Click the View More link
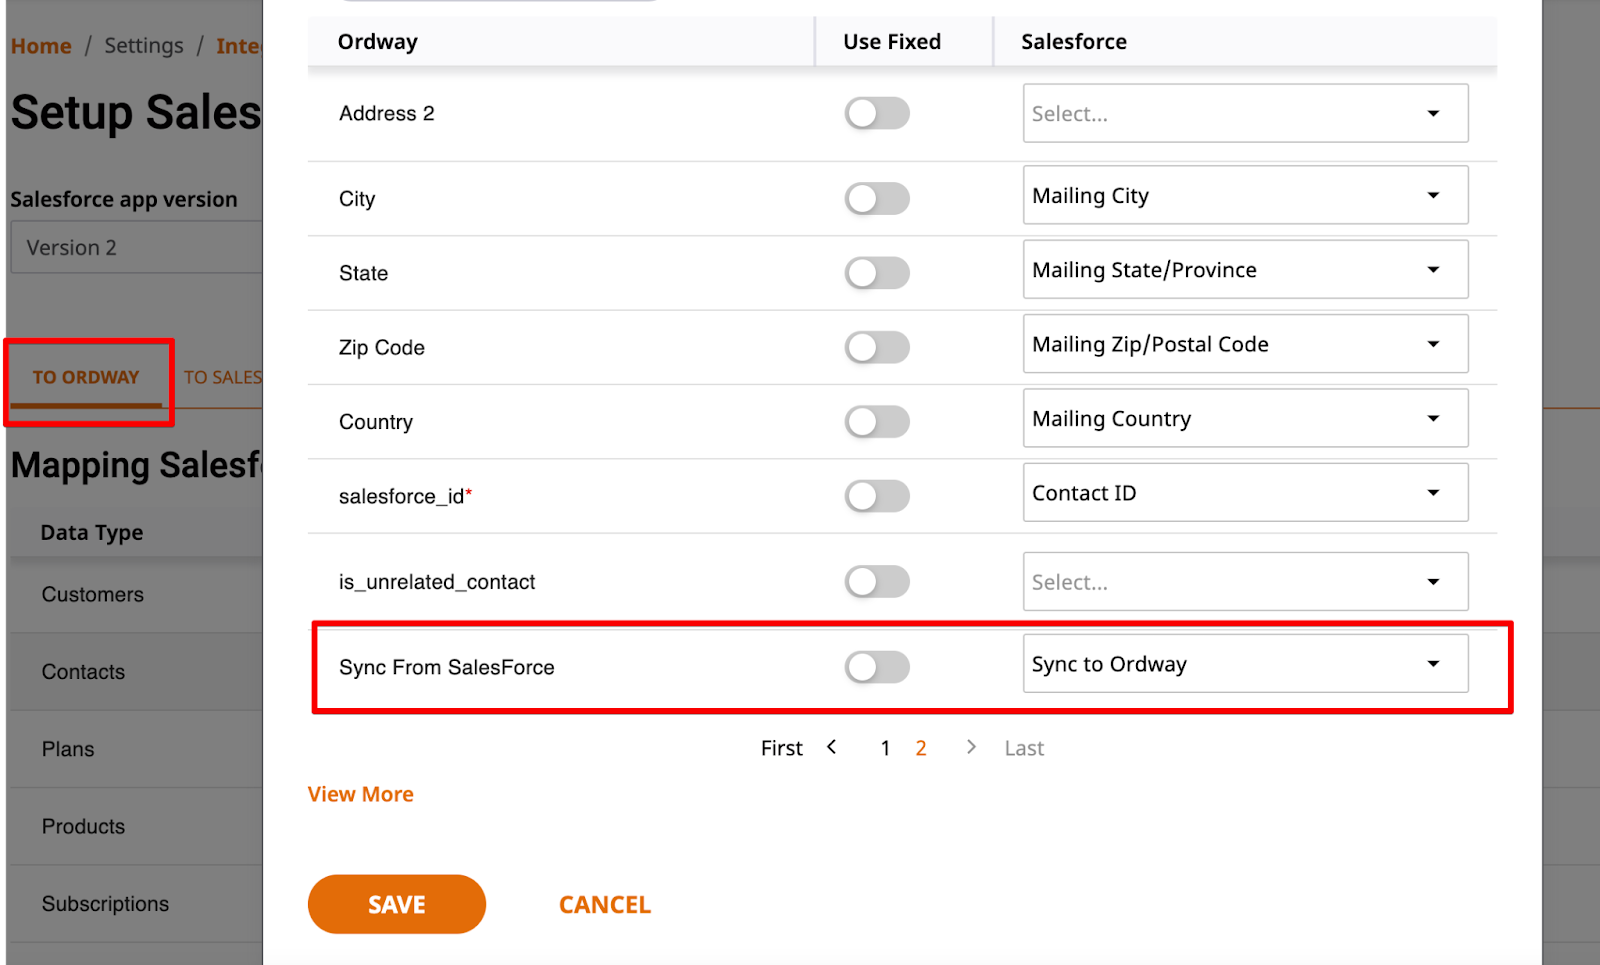 (360, 794)
